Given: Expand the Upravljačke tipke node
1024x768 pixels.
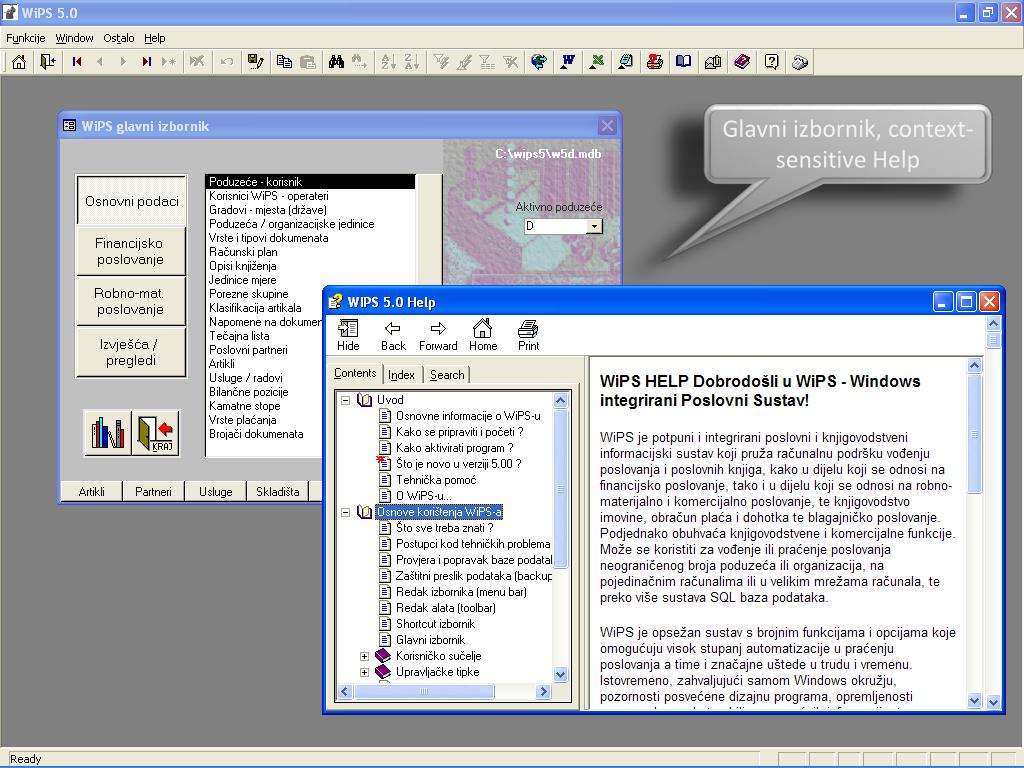Looking at the screenshot, I should coord(364,672).
